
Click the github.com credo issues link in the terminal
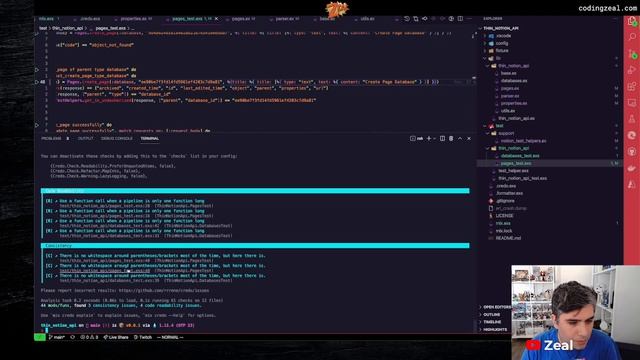pyautogui.click(x=164, y=291)
